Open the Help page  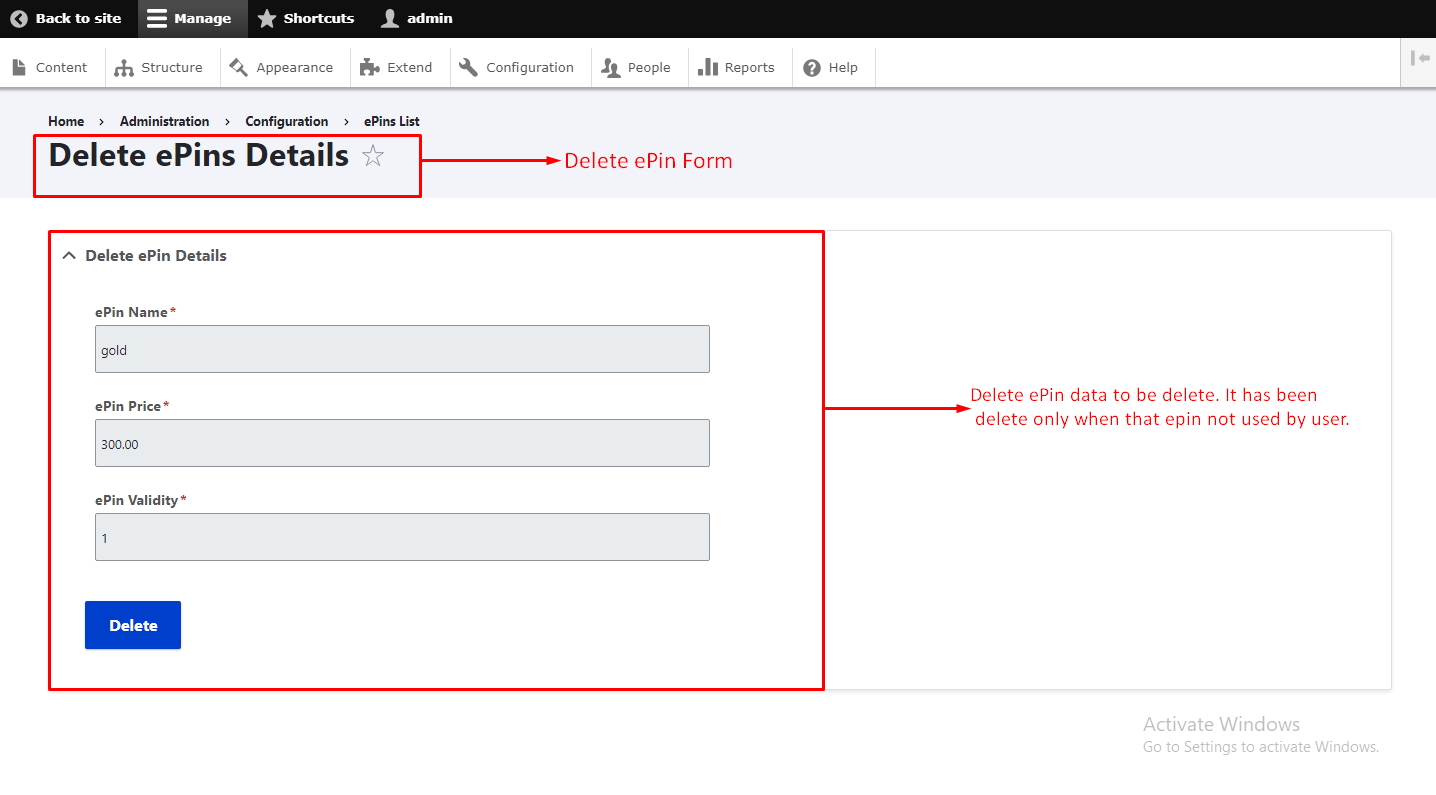(x=831, y=67)
